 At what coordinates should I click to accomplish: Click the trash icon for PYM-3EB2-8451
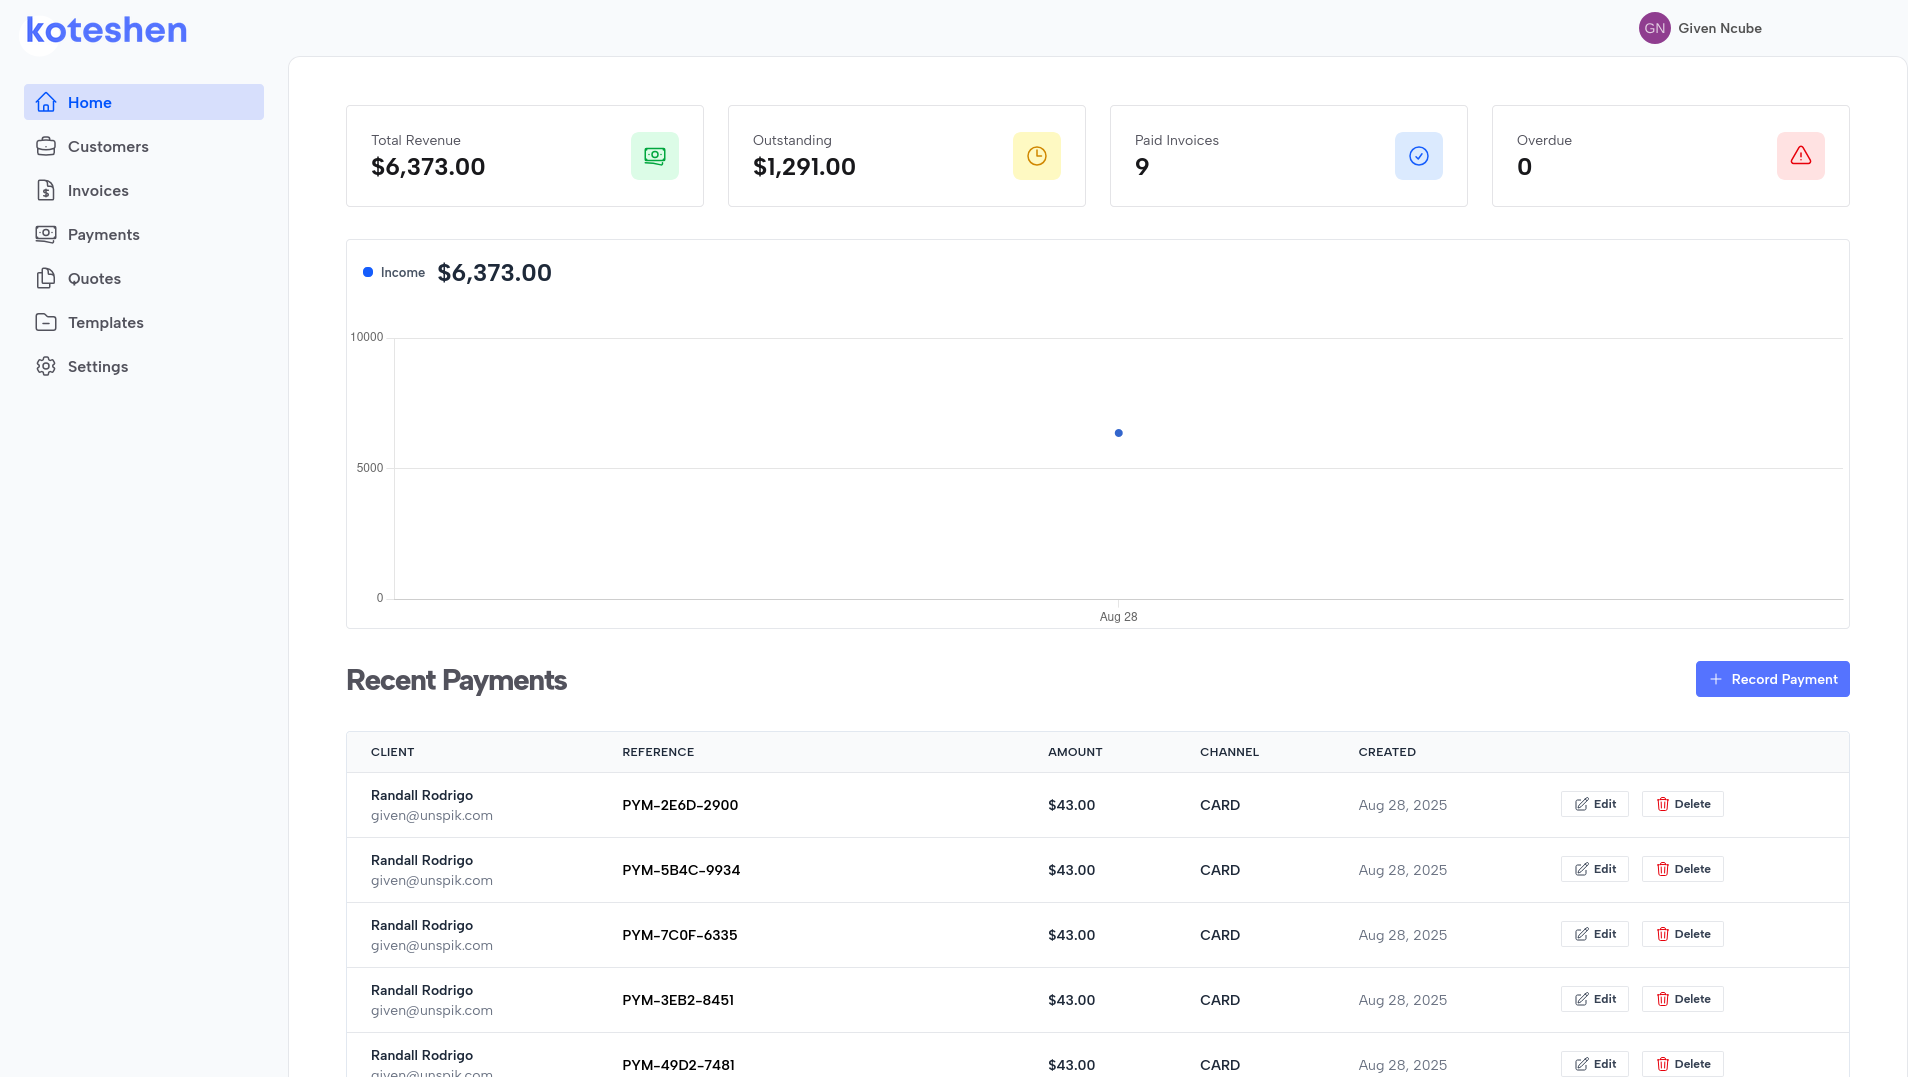point(1663,999)
